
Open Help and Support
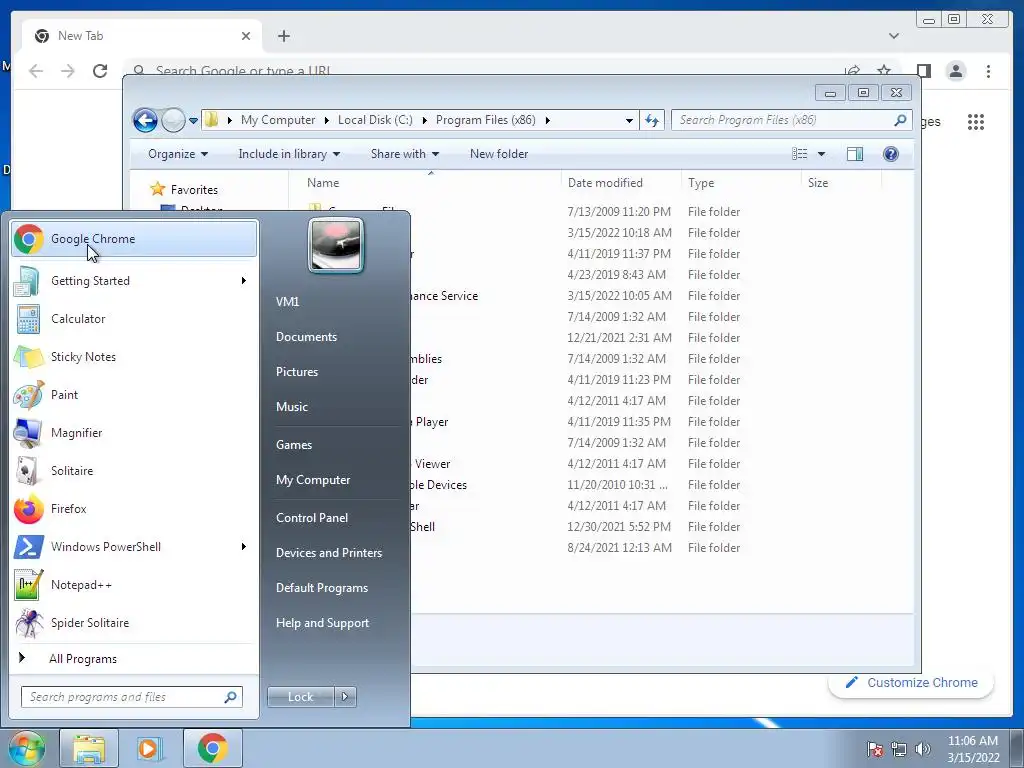click(323, 623)
